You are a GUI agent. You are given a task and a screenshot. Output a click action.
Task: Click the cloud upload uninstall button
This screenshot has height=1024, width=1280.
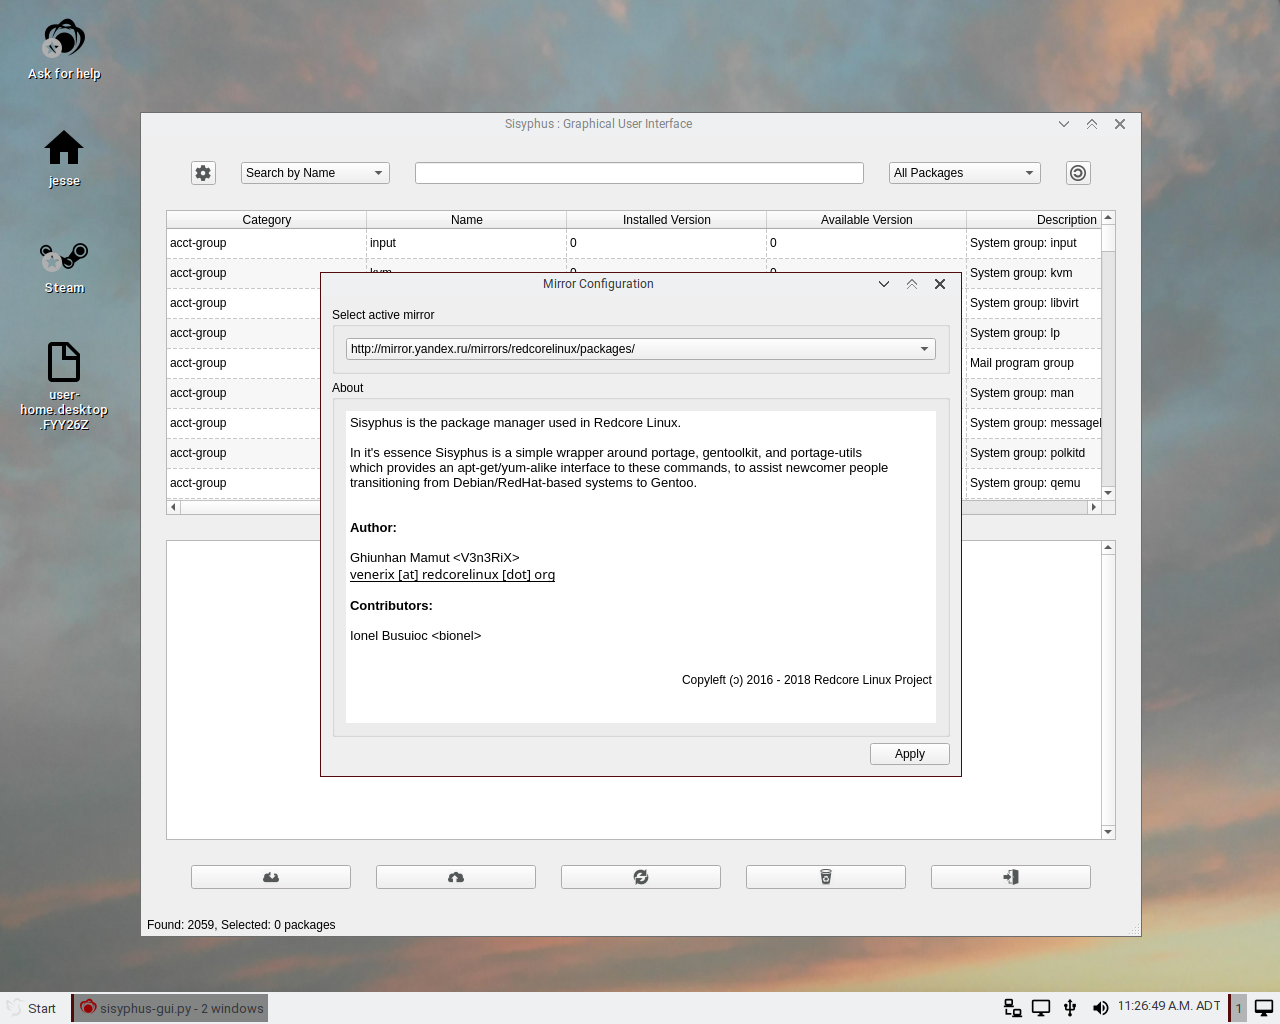456,877
